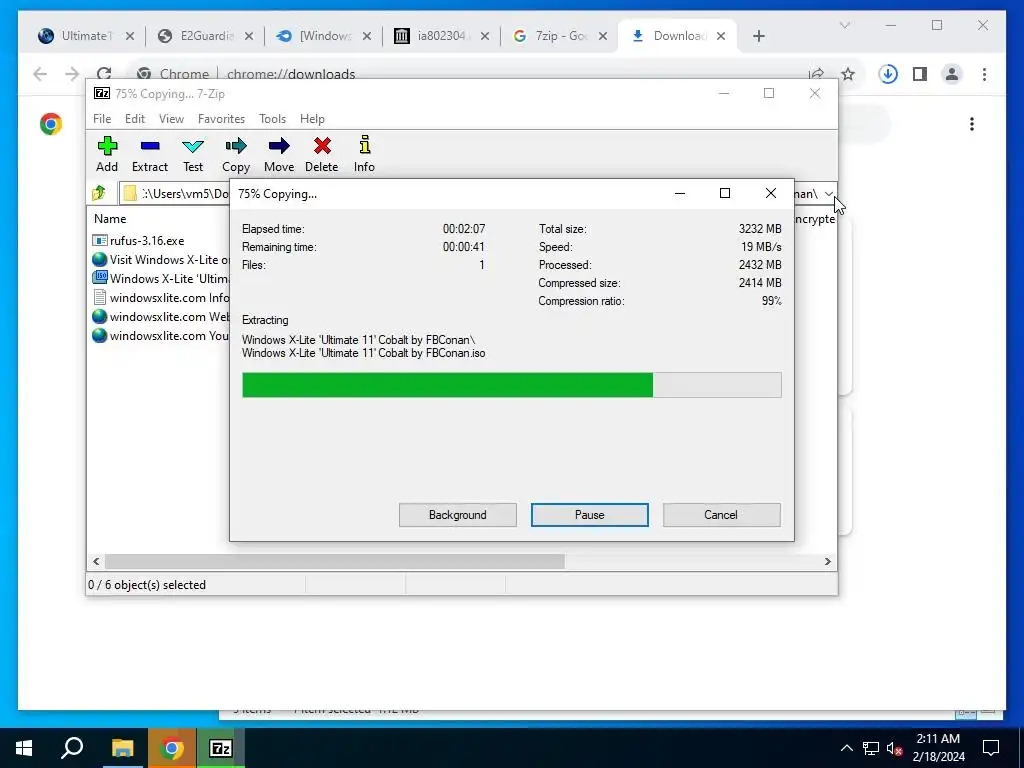Show hidden system tray icons
The height and width of the screenshot is (768, 1024).
[x=846, y=748]
